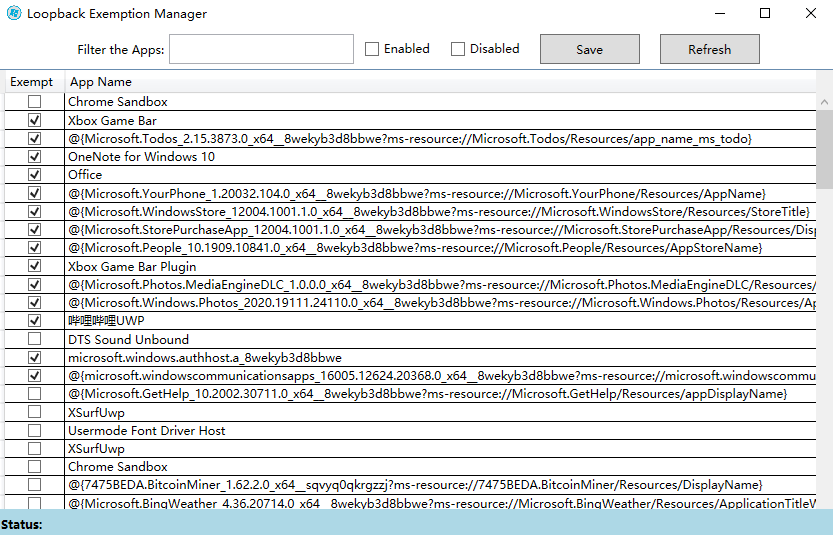Check the Microsoft.GetHelp exemption checkbox
The width and height of the screenshot is (833, 535).
pos(35,394)
